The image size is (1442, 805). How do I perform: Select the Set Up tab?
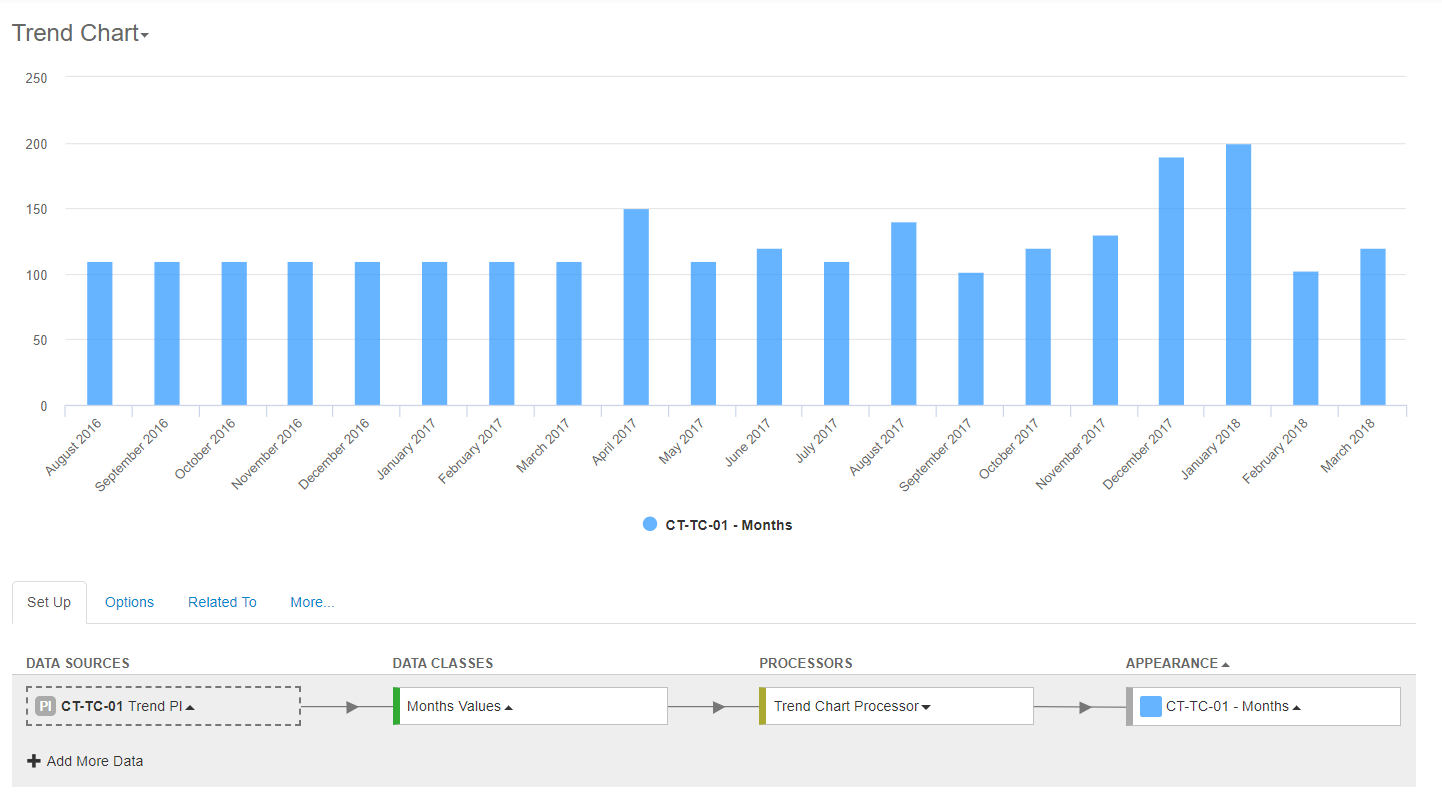49,602
